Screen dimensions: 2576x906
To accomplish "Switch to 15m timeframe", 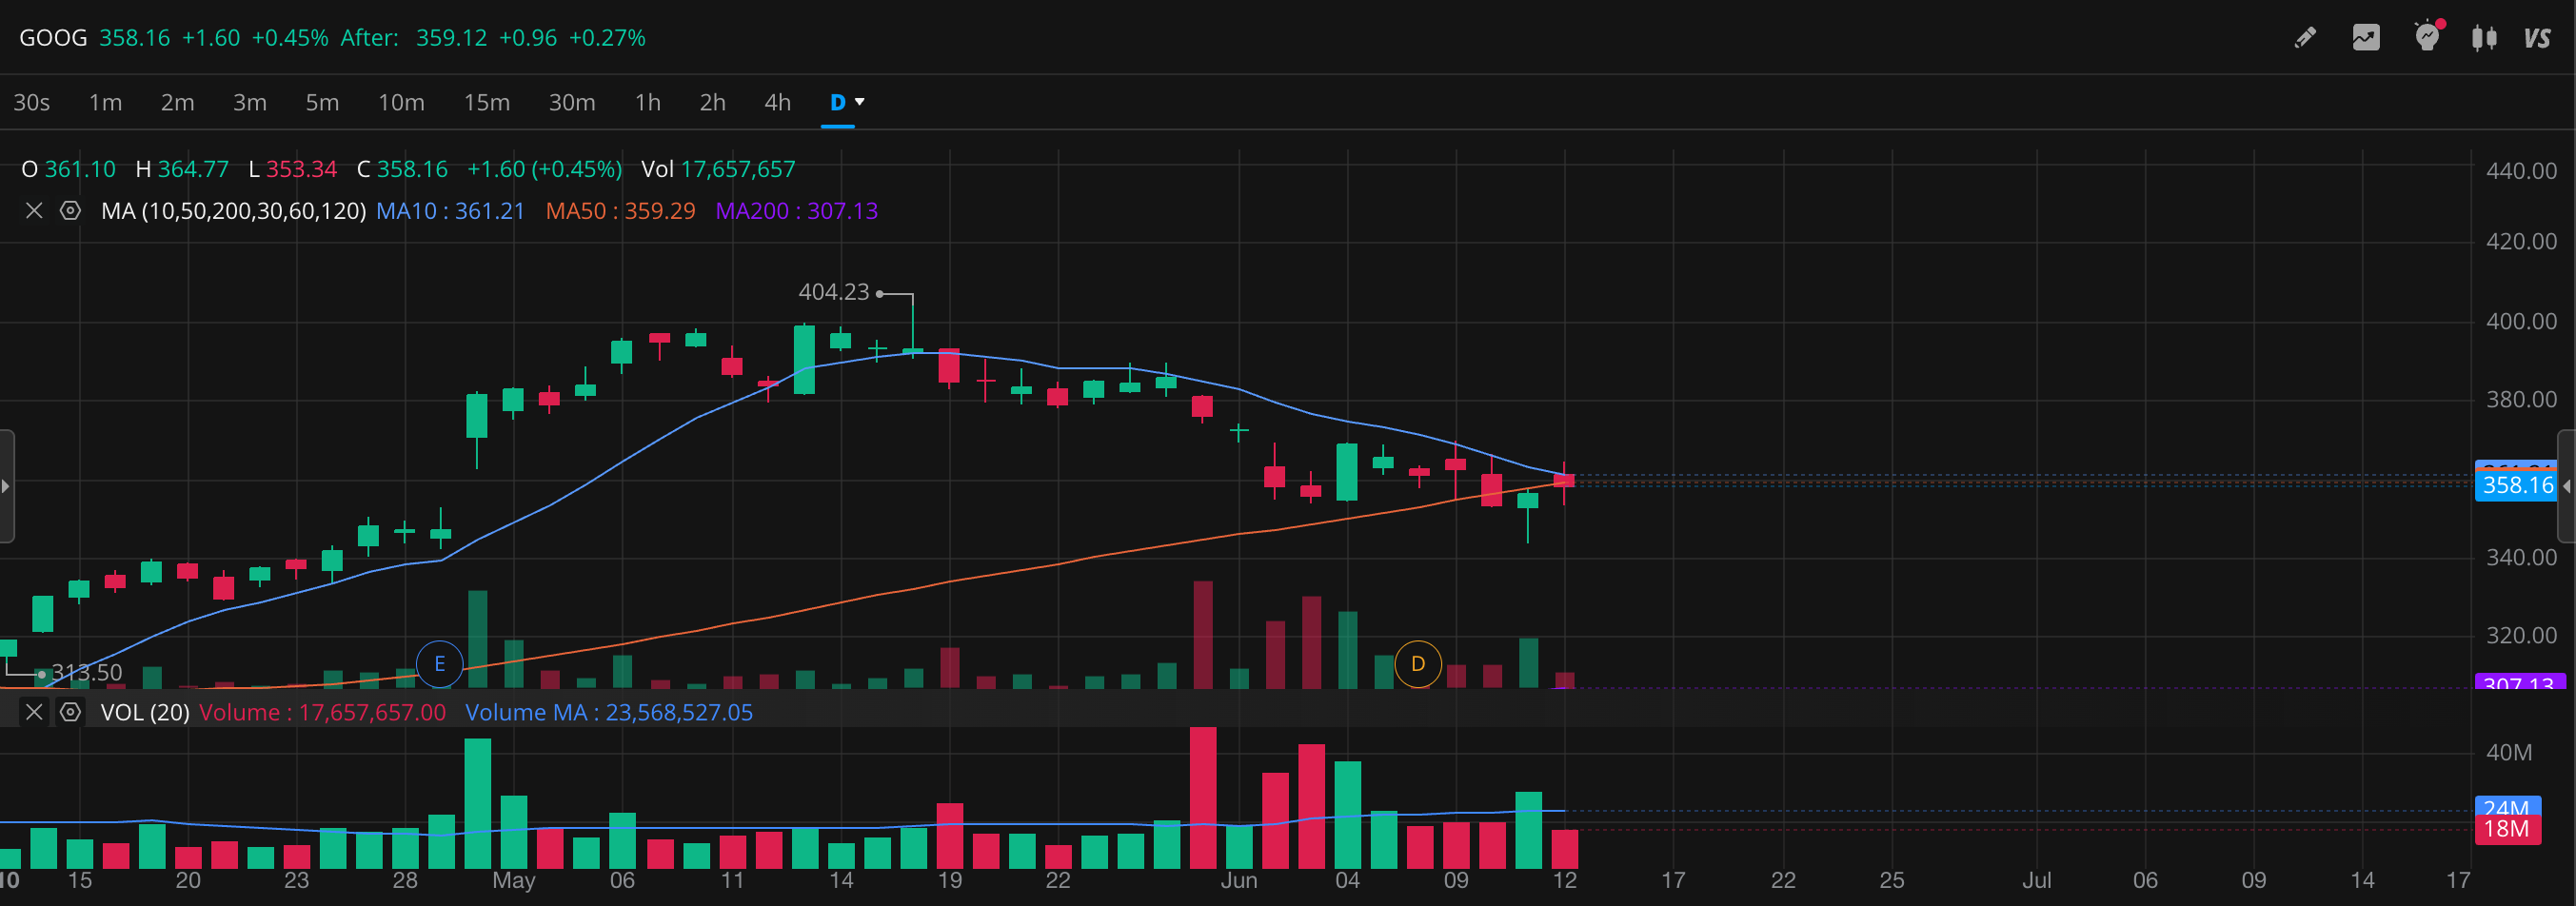I will pos(487,102).
